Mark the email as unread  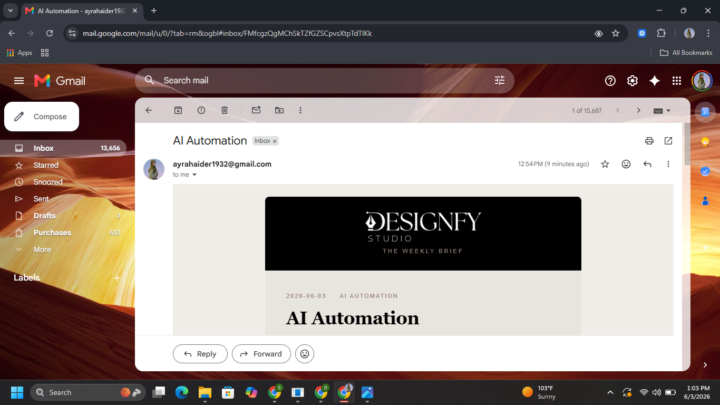coord(256,110)
